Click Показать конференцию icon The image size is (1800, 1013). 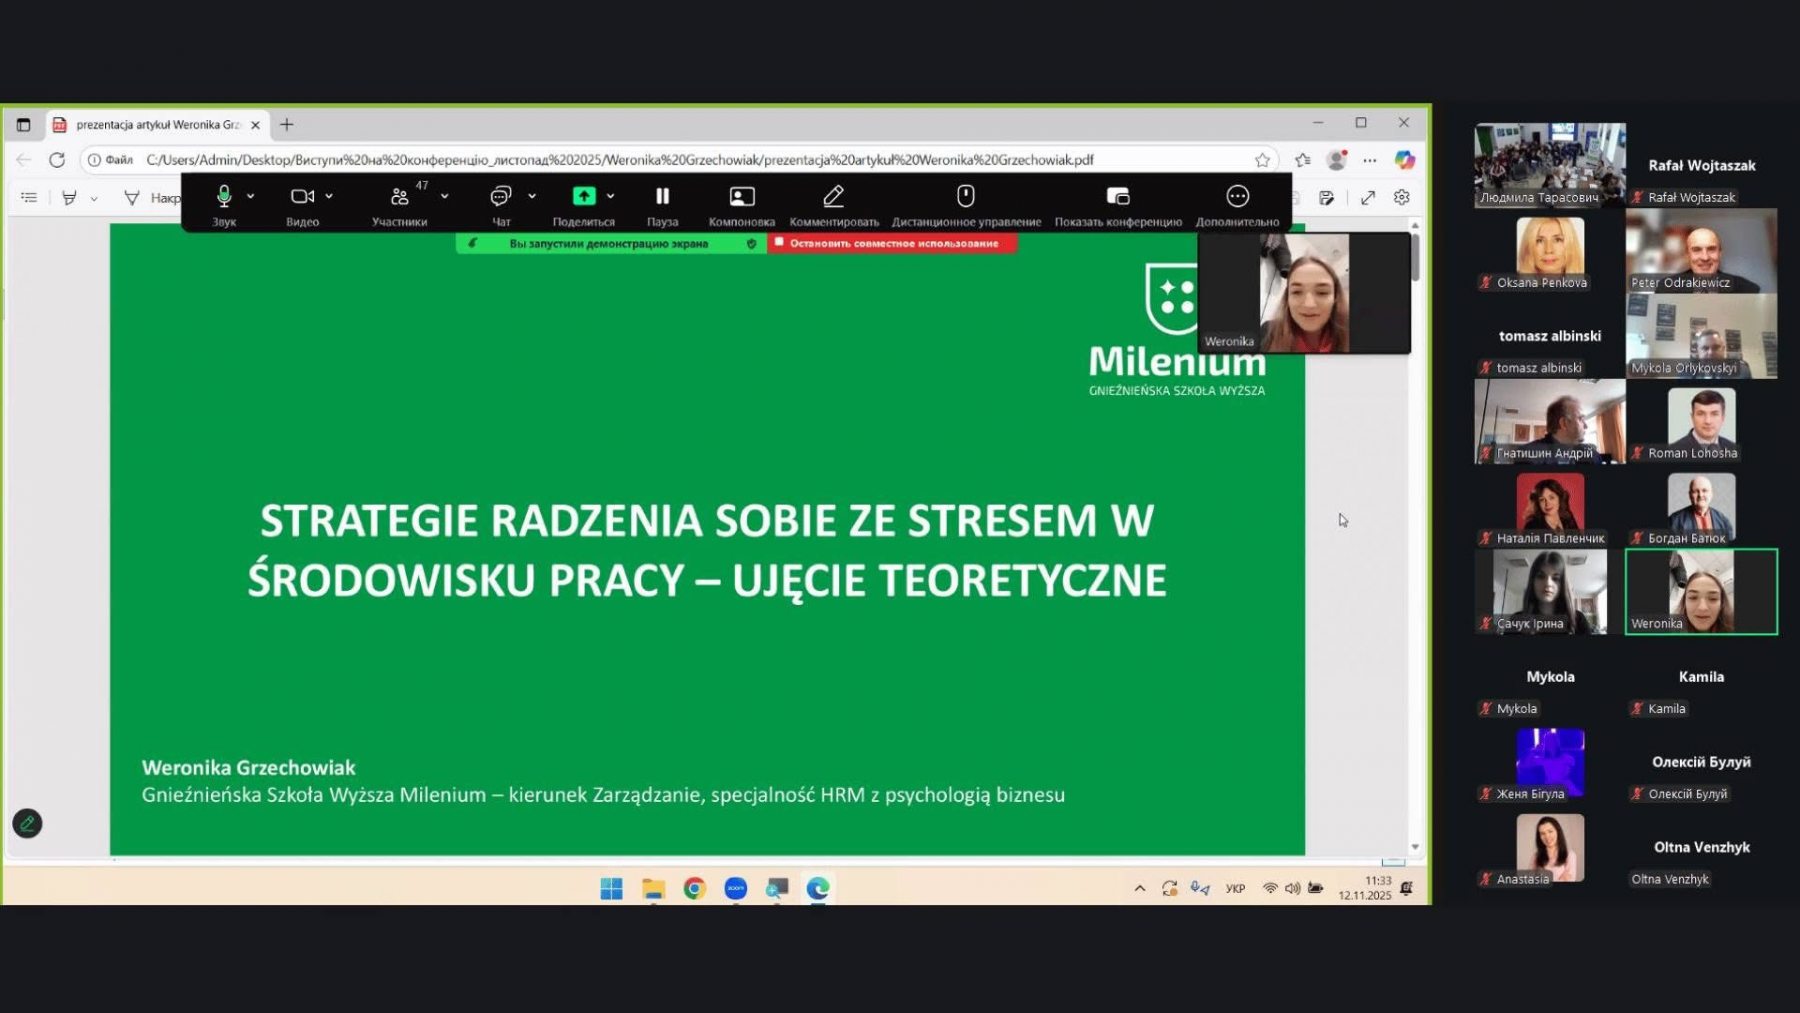[x=1118, y=197]
